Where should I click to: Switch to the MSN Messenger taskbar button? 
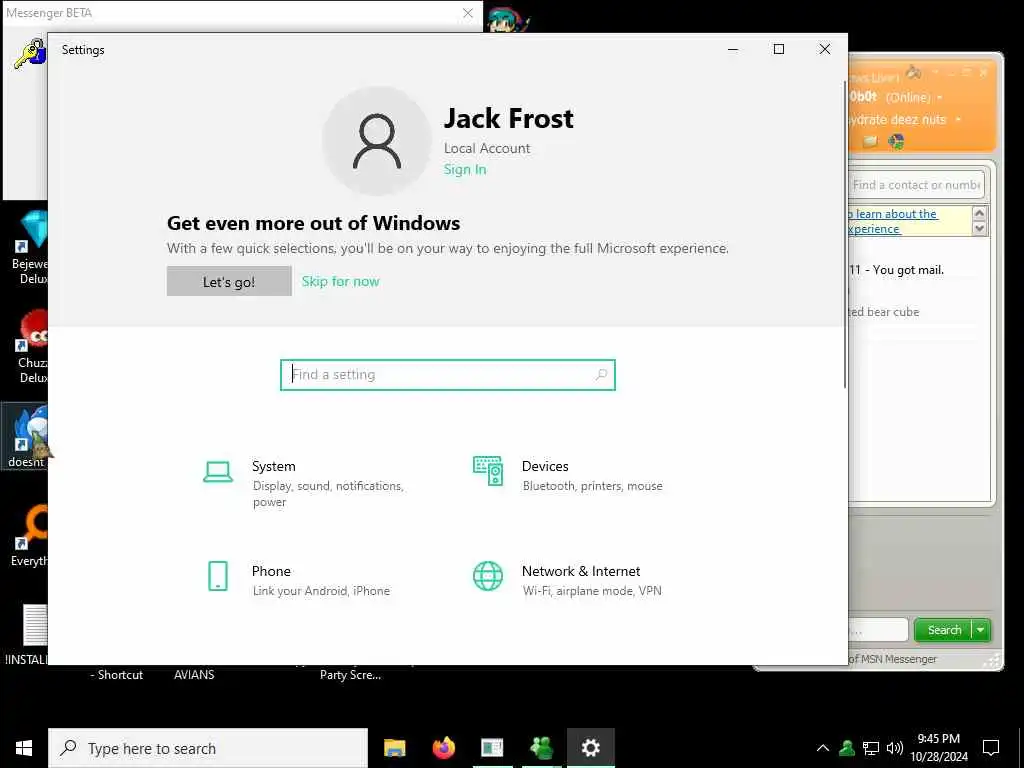[541, 748]
